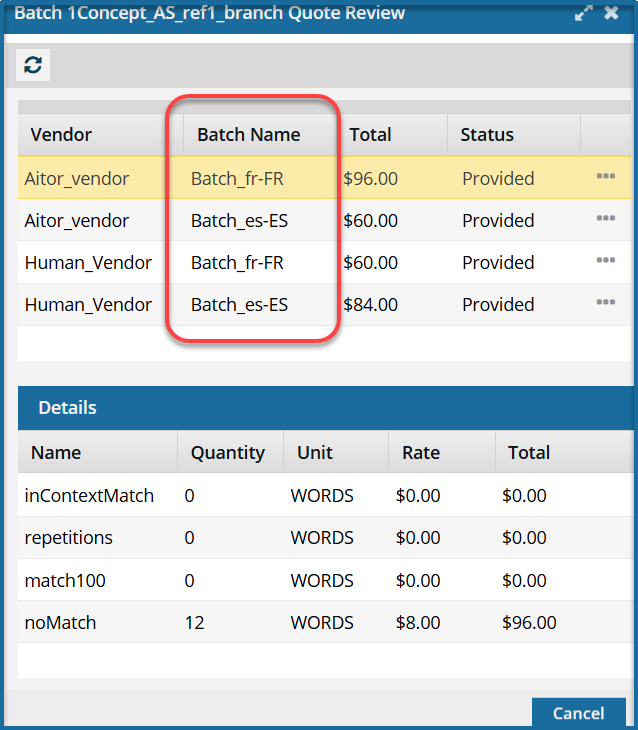Image resolution: width=638 pixels, height=730 pixels.
Task: Click the Quantity column header in Details
Action: [x=228, y=452]
